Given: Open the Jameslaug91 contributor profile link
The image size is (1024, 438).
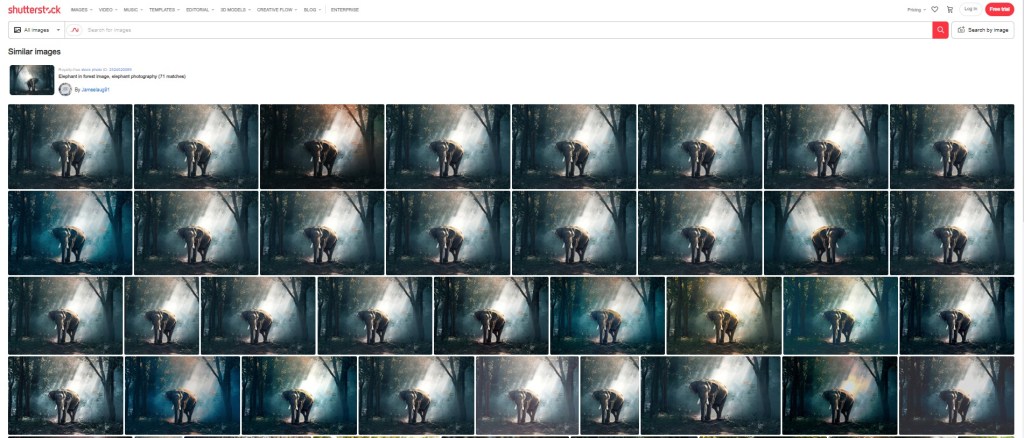Looking at the screenshot, I should [95, 89].
